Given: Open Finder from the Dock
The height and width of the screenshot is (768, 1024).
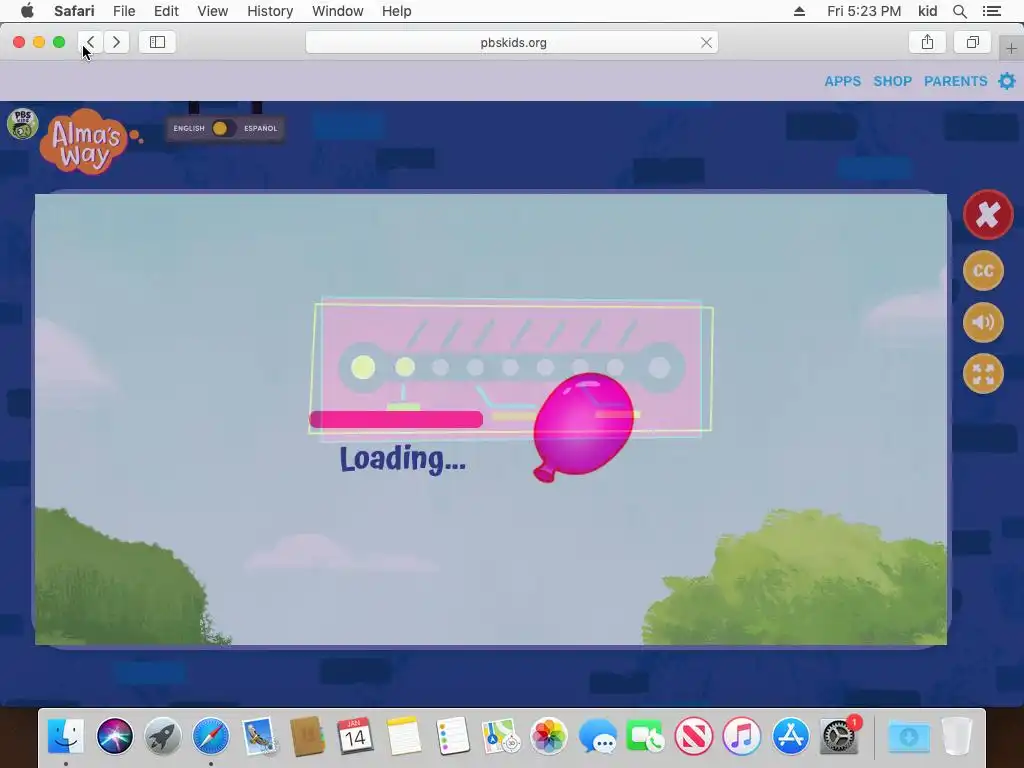Looking at the screenshot, I should tap(66, 736).
